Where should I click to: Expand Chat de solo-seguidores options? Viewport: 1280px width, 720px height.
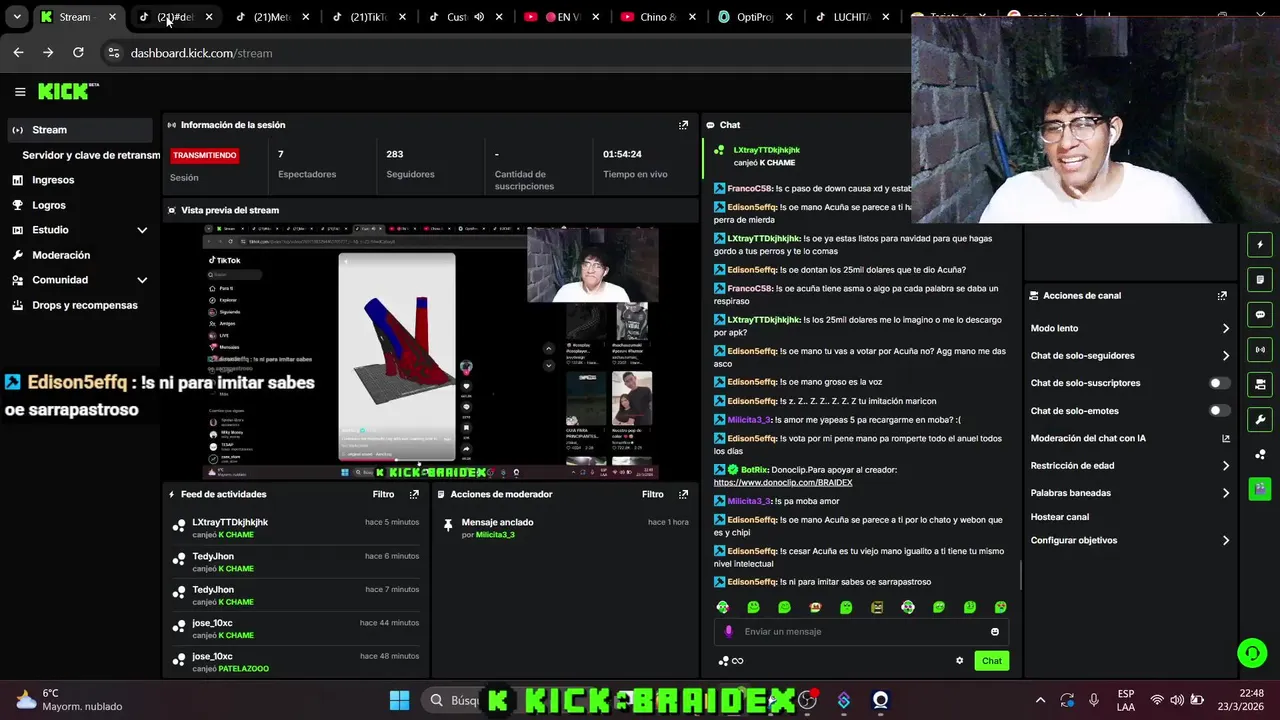tap(1226, 356)
